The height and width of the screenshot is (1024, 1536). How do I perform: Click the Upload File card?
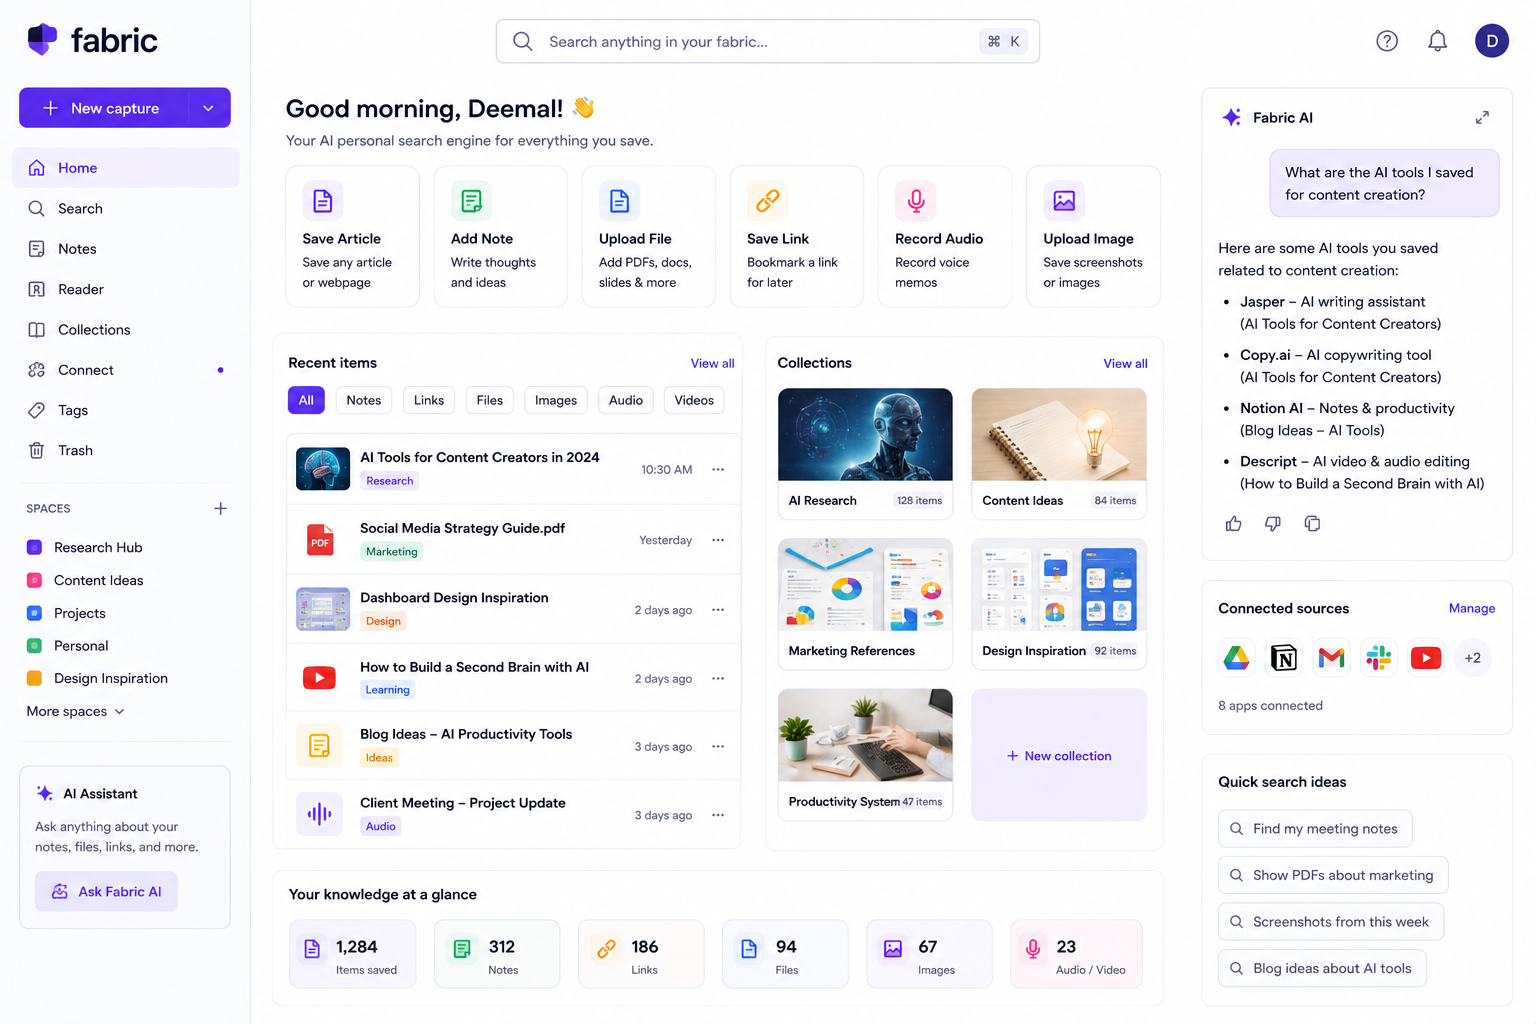tap(648, 237)
